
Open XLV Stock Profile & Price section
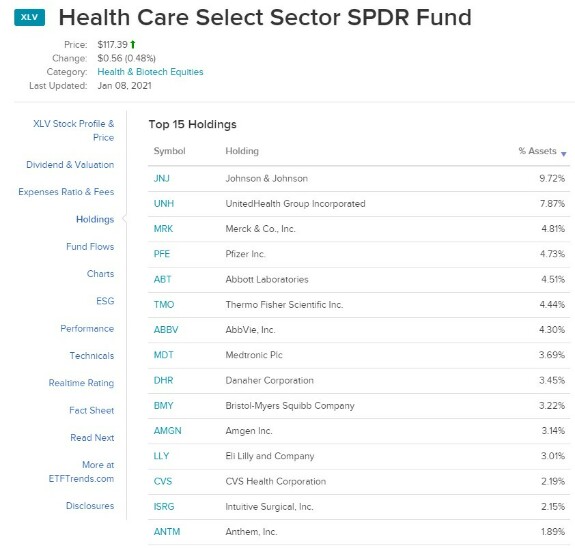tap(73, 131)
